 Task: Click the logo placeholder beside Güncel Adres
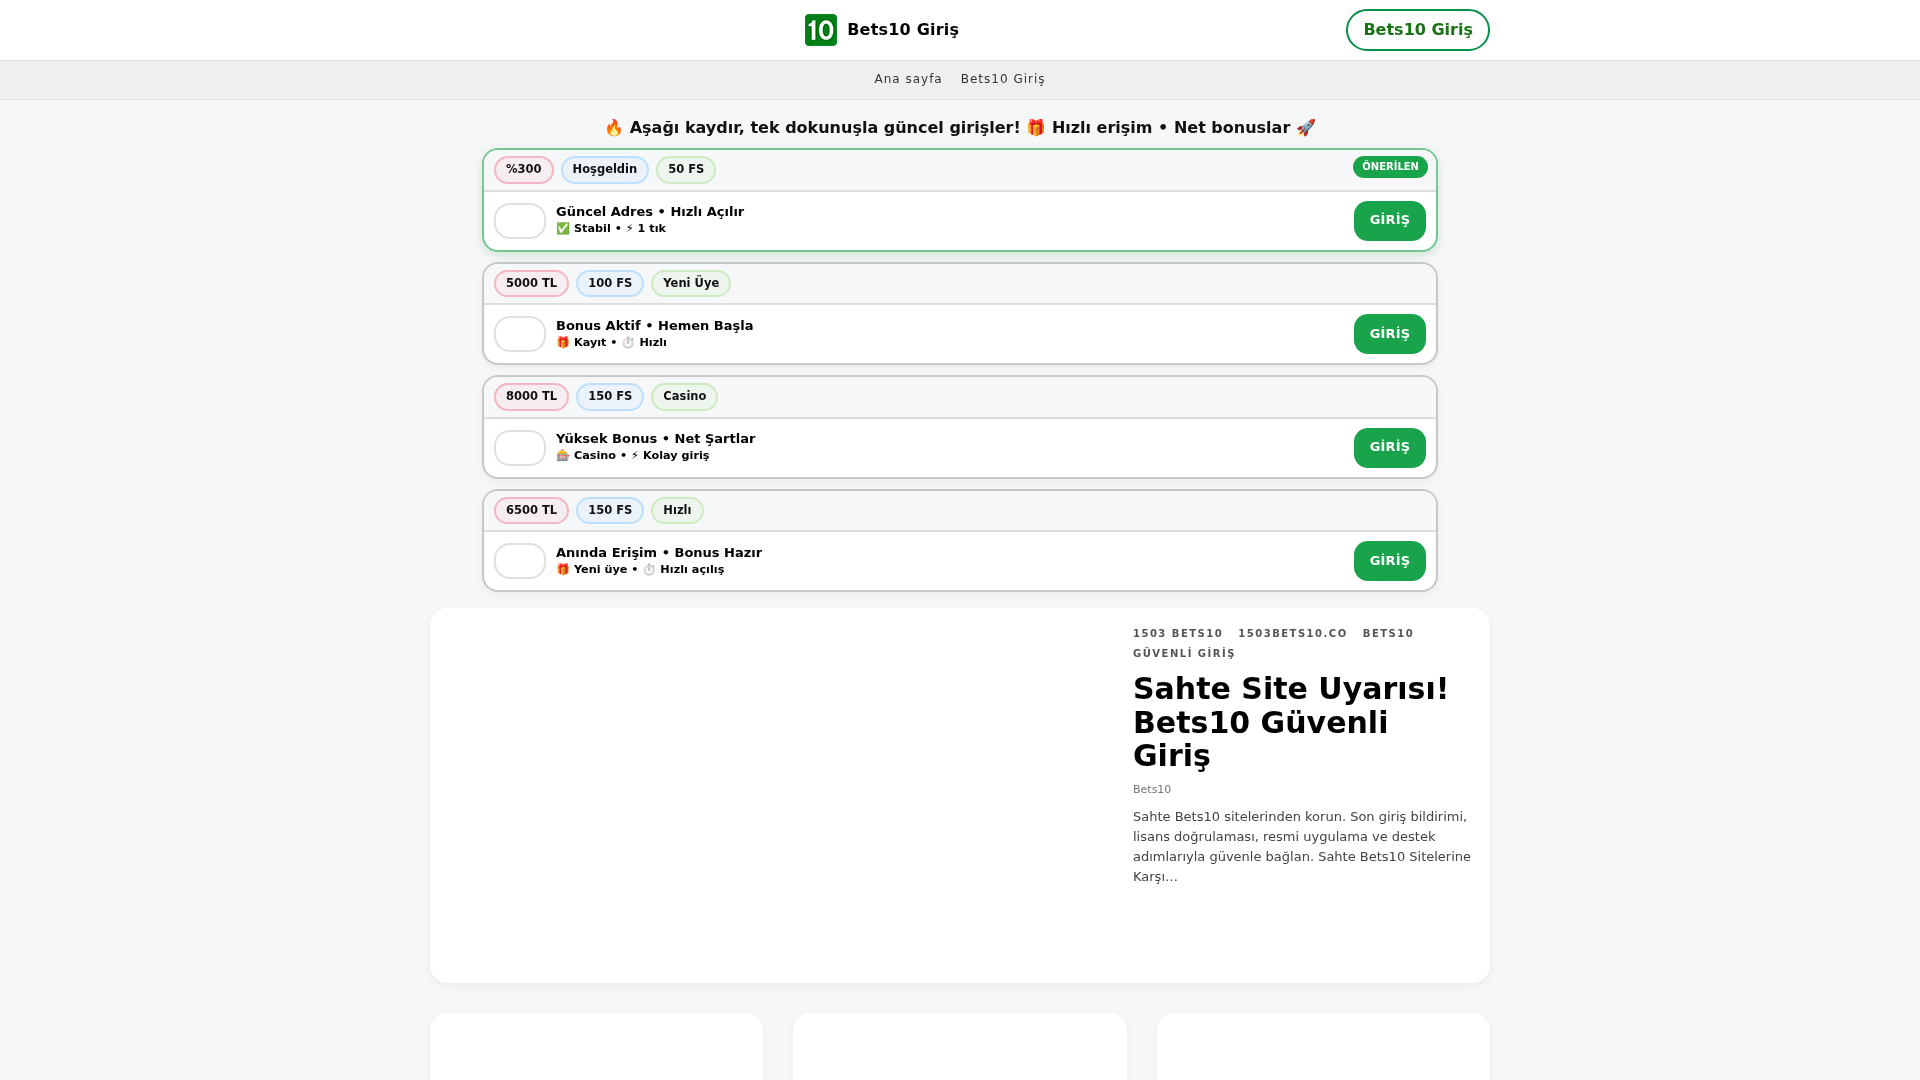(x=520, y=221)
